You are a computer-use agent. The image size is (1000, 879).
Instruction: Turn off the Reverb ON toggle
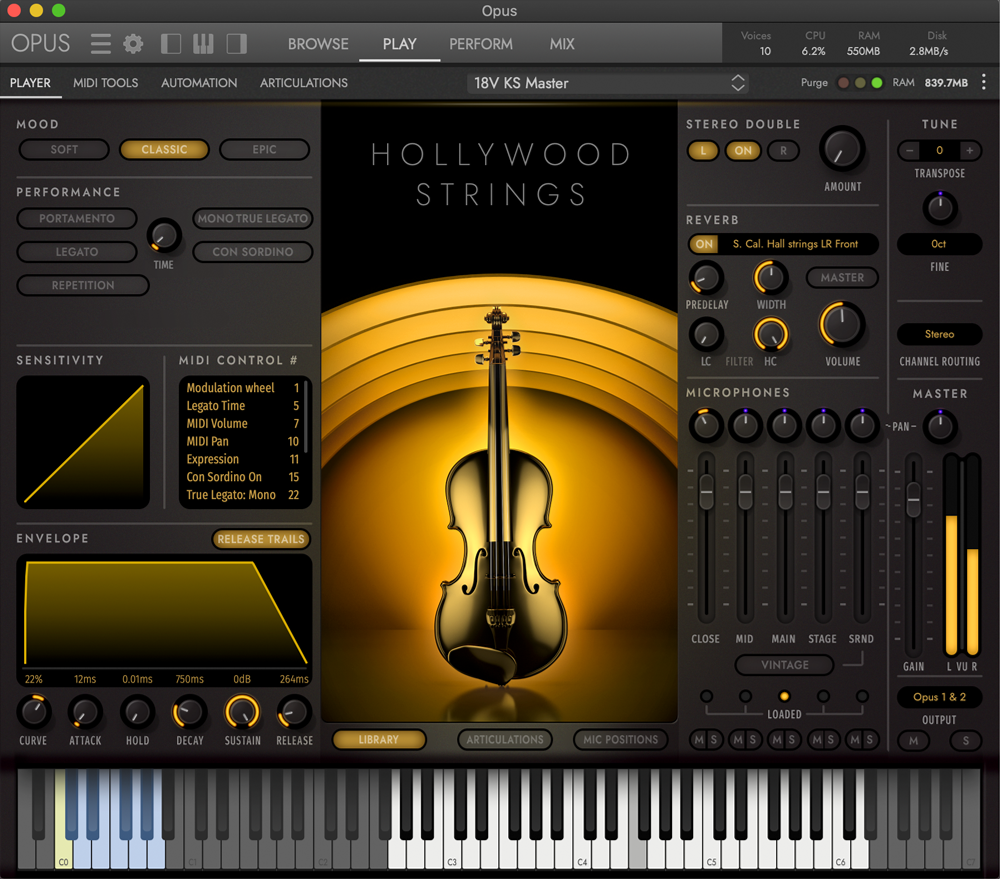(x=704, y=244)
